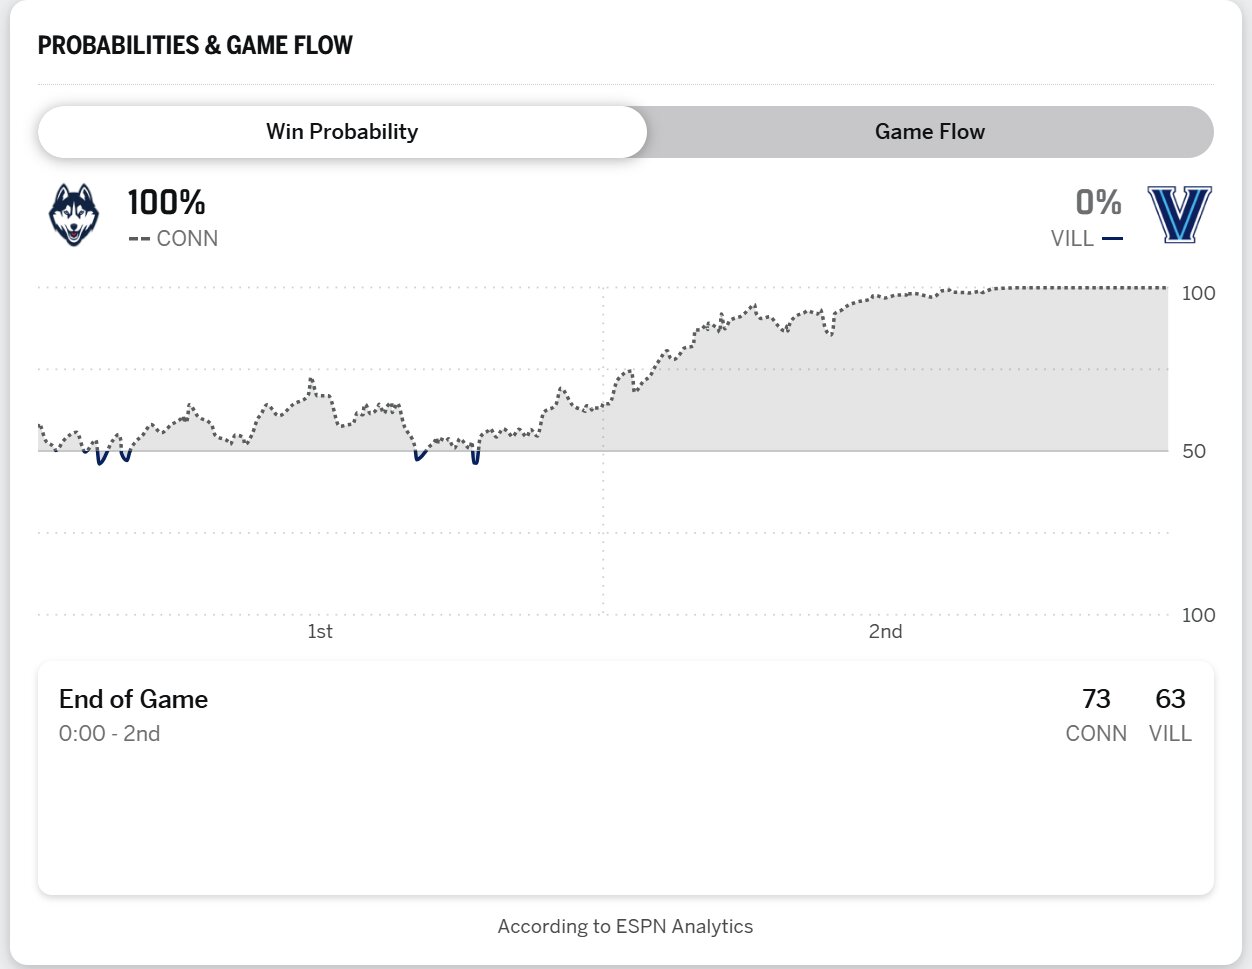Click the Probabilities & Game Flow heading
This screenshot has height=969, width=1252.
pyautogui.click(x=195, y=45)
